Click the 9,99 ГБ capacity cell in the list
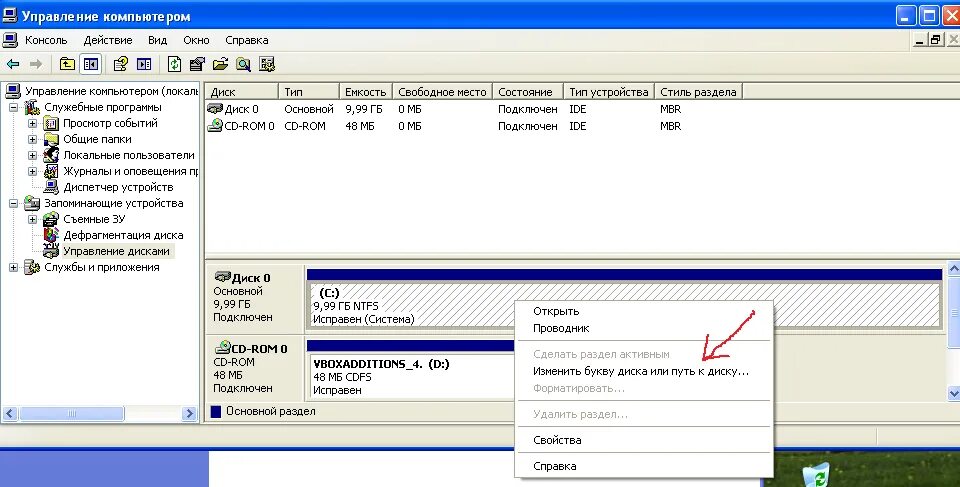 tap(364, 109)
